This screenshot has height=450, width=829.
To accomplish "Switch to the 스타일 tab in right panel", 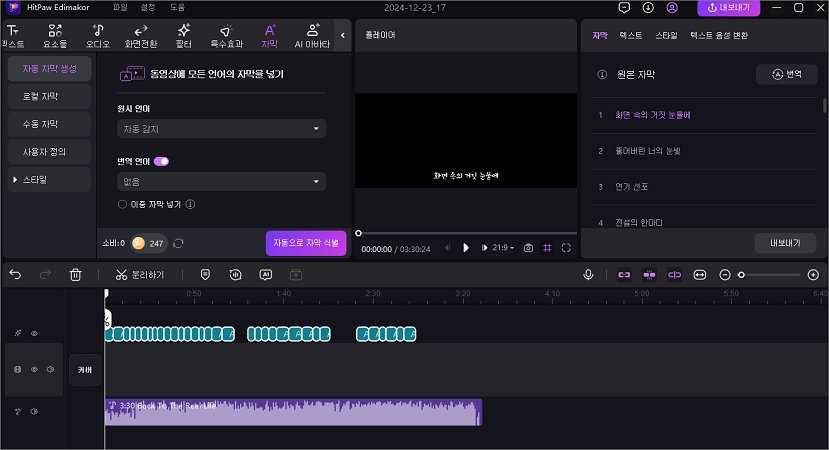I will pyautogui.click(x=666, y=35).
